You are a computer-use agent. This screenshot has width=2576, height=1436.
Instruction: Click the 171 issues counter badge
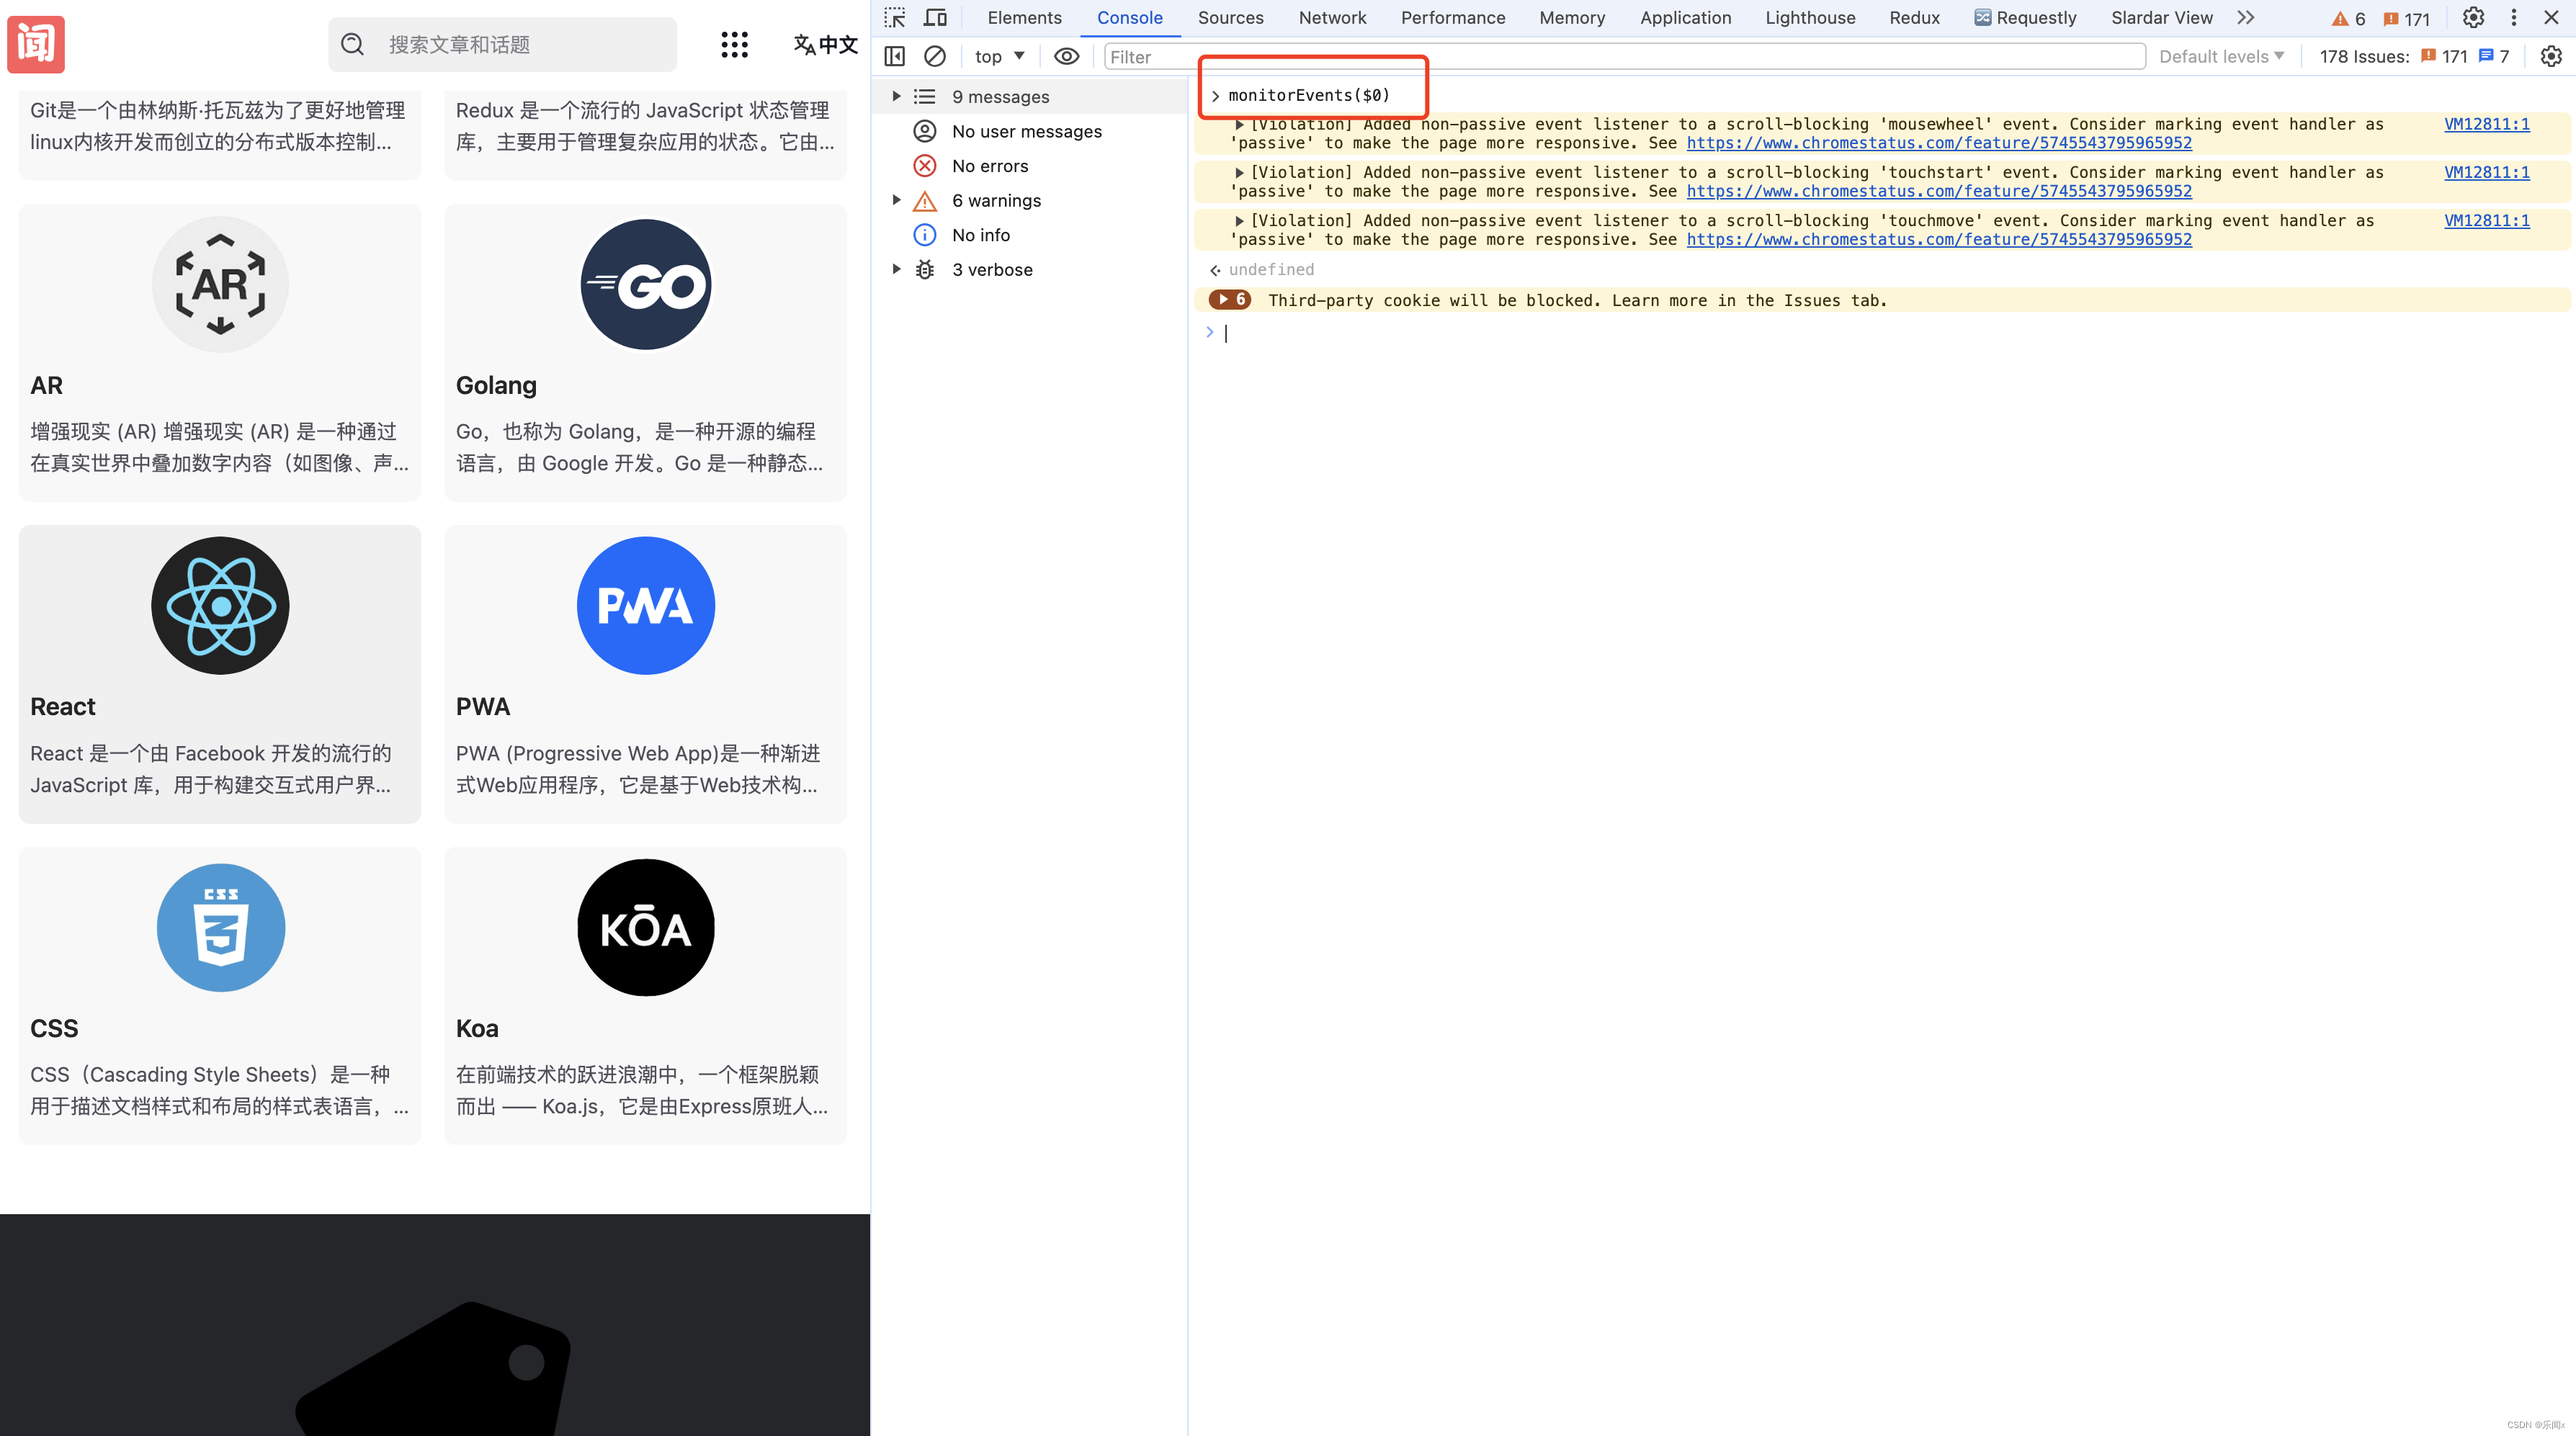click(2406, 19)
